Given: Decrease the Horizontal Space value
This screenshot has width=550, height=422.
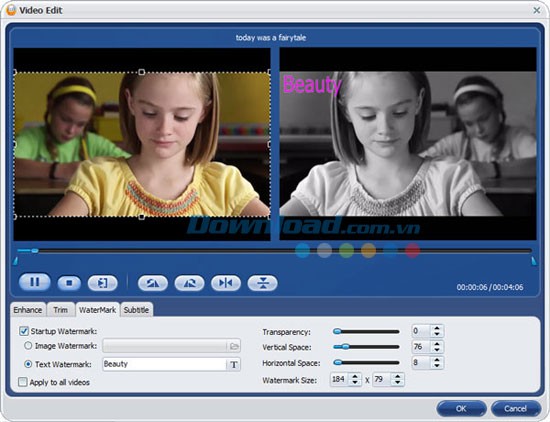Looking at the screenshot, I should tap(437, 366).
